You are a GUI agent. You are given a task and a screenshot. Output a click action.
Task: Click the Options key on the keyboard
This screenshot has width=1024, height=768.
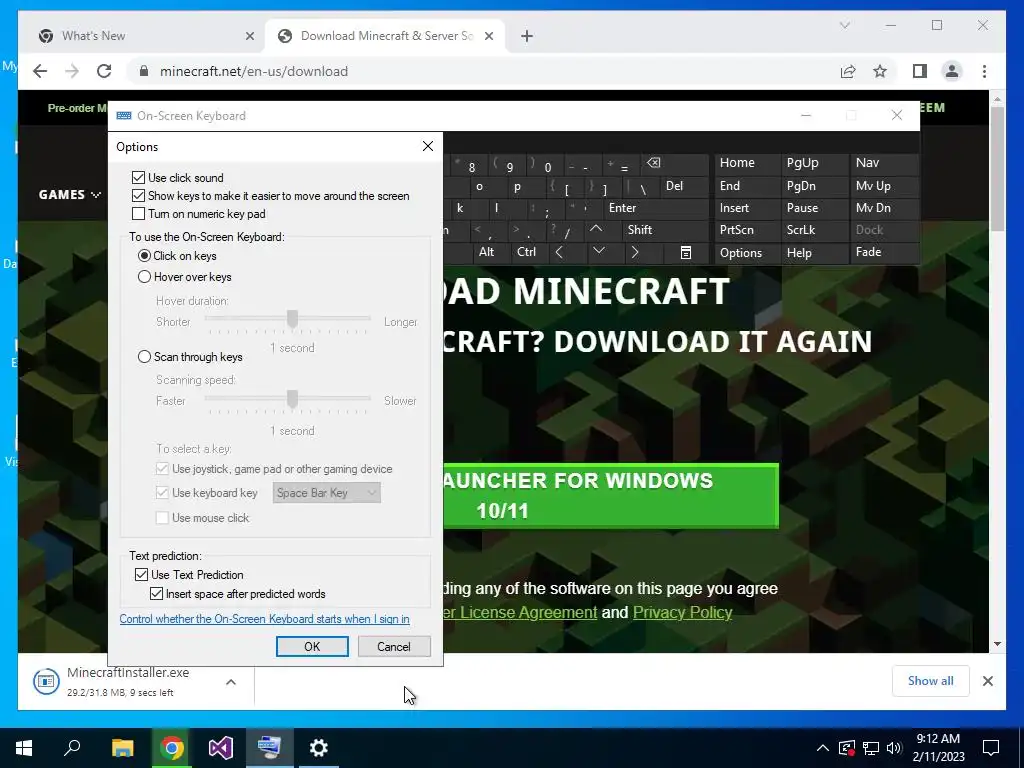[741, 253]
